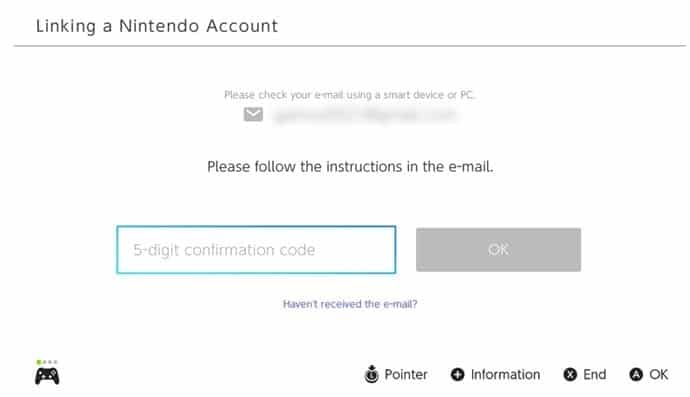Select the OK label in footer bar

click(x=658, y=375)
